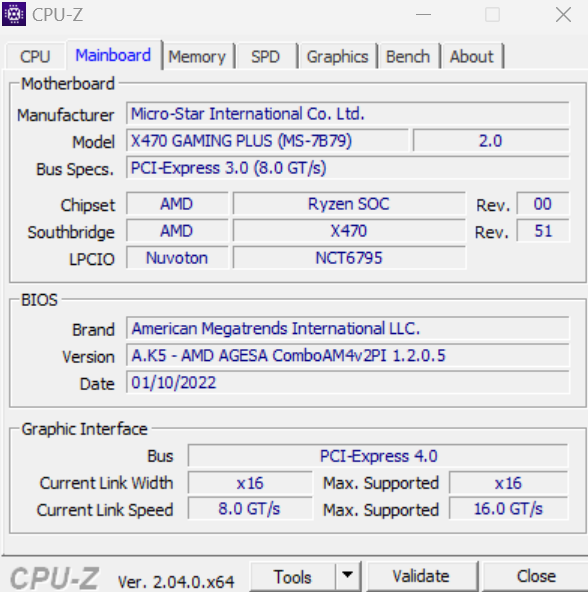Click the Current Link Speed label
The width and height of the screenshot is (588, 592).
pos(105,510)
